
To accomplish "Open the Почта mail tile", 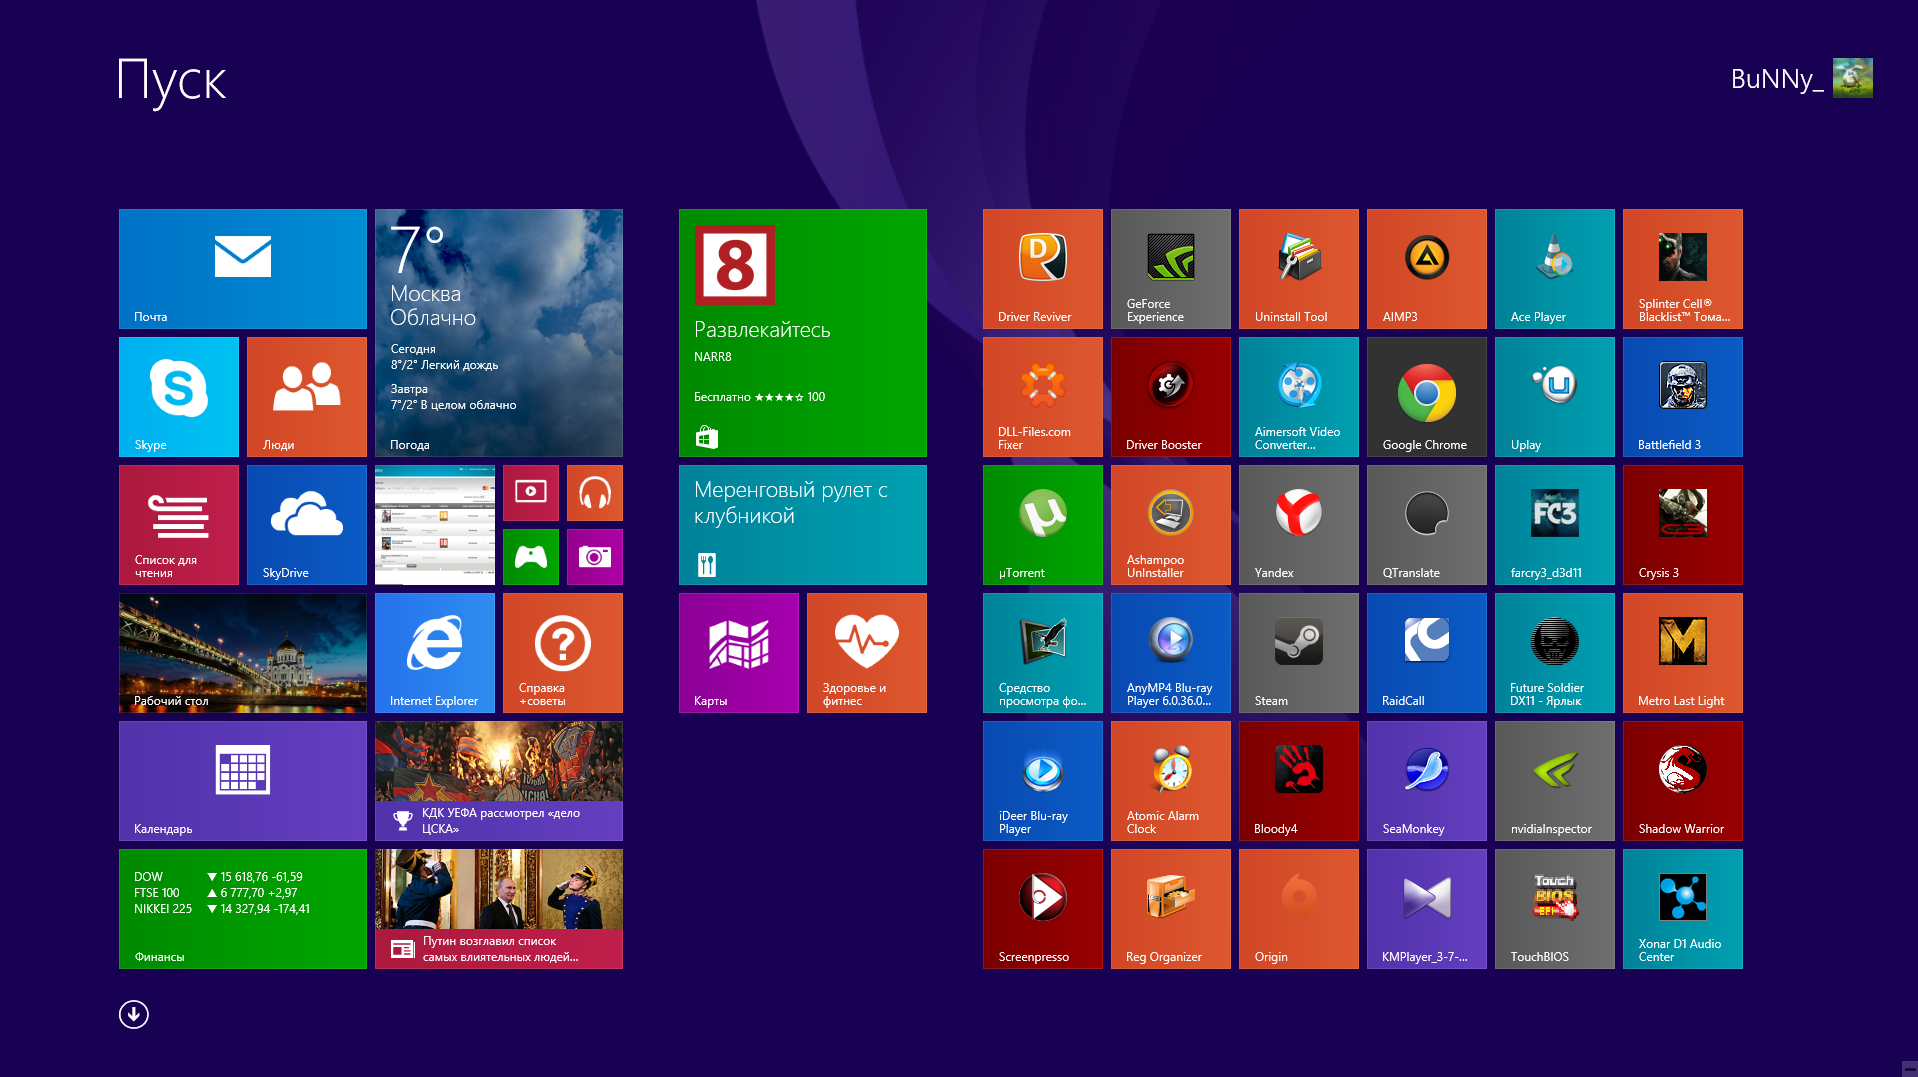I will 243,269.
